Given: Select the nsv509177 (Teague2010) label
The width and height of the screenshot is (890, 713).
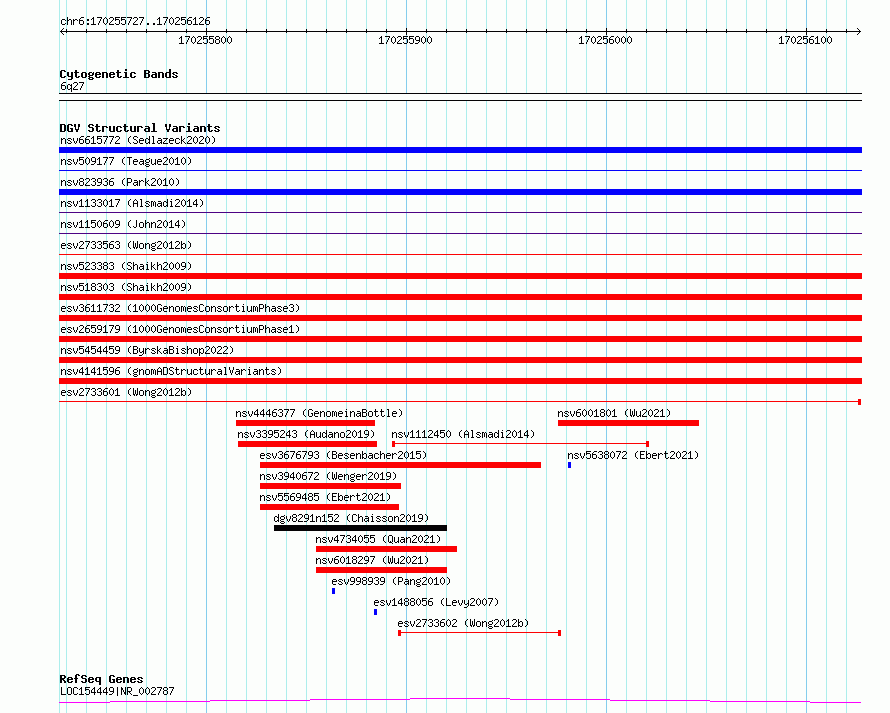Looking at the screenshot, I should [126, 161].
